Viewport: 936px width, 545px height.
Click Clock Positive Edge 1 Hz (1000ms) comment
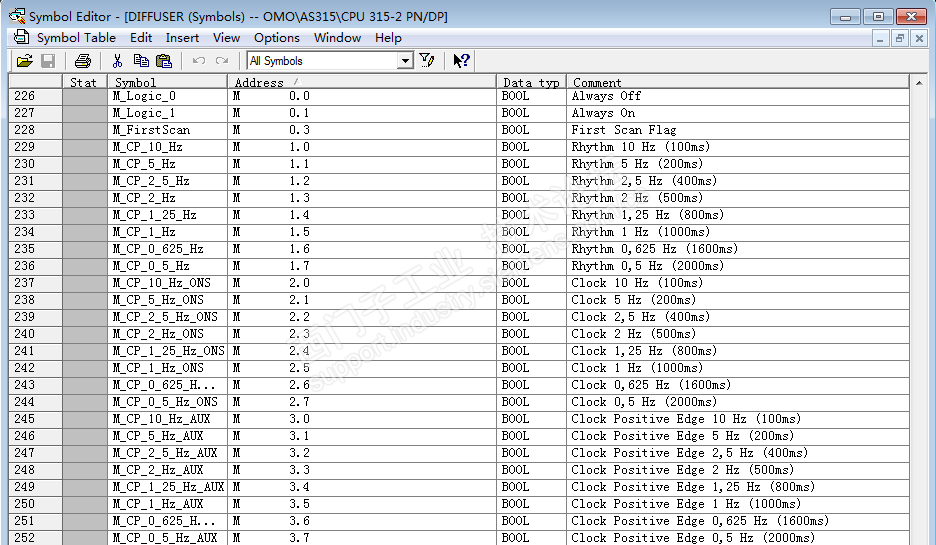click(x=738, y=504)
